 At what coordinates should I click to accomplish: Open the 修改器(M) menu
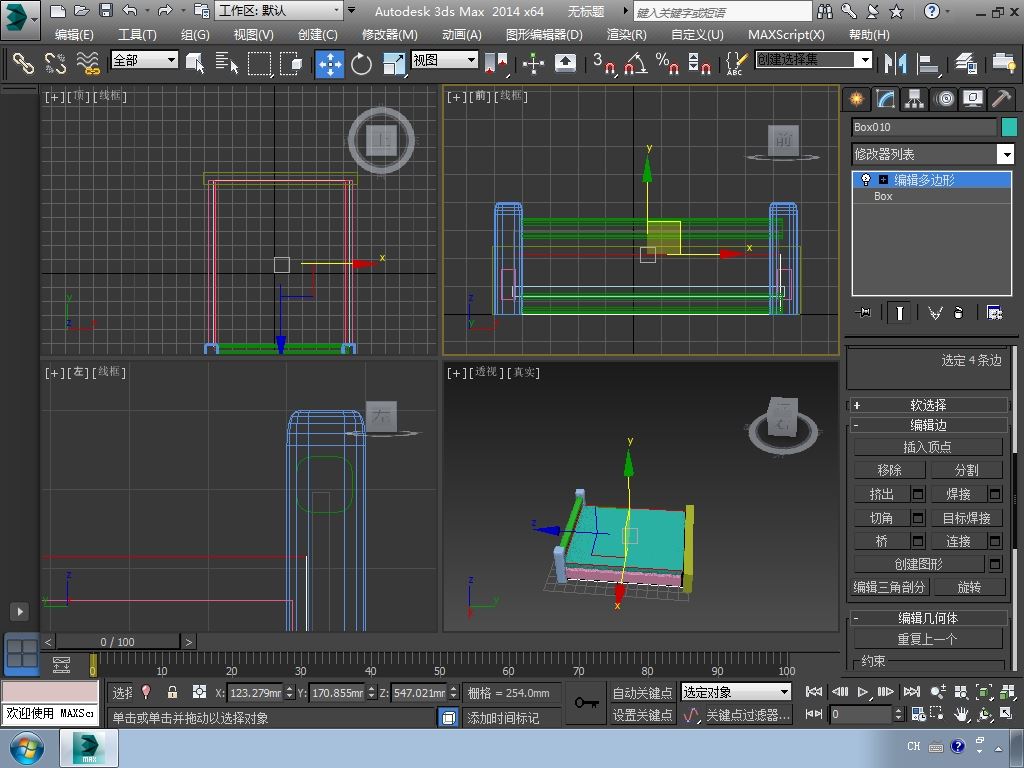click(389, 34)
